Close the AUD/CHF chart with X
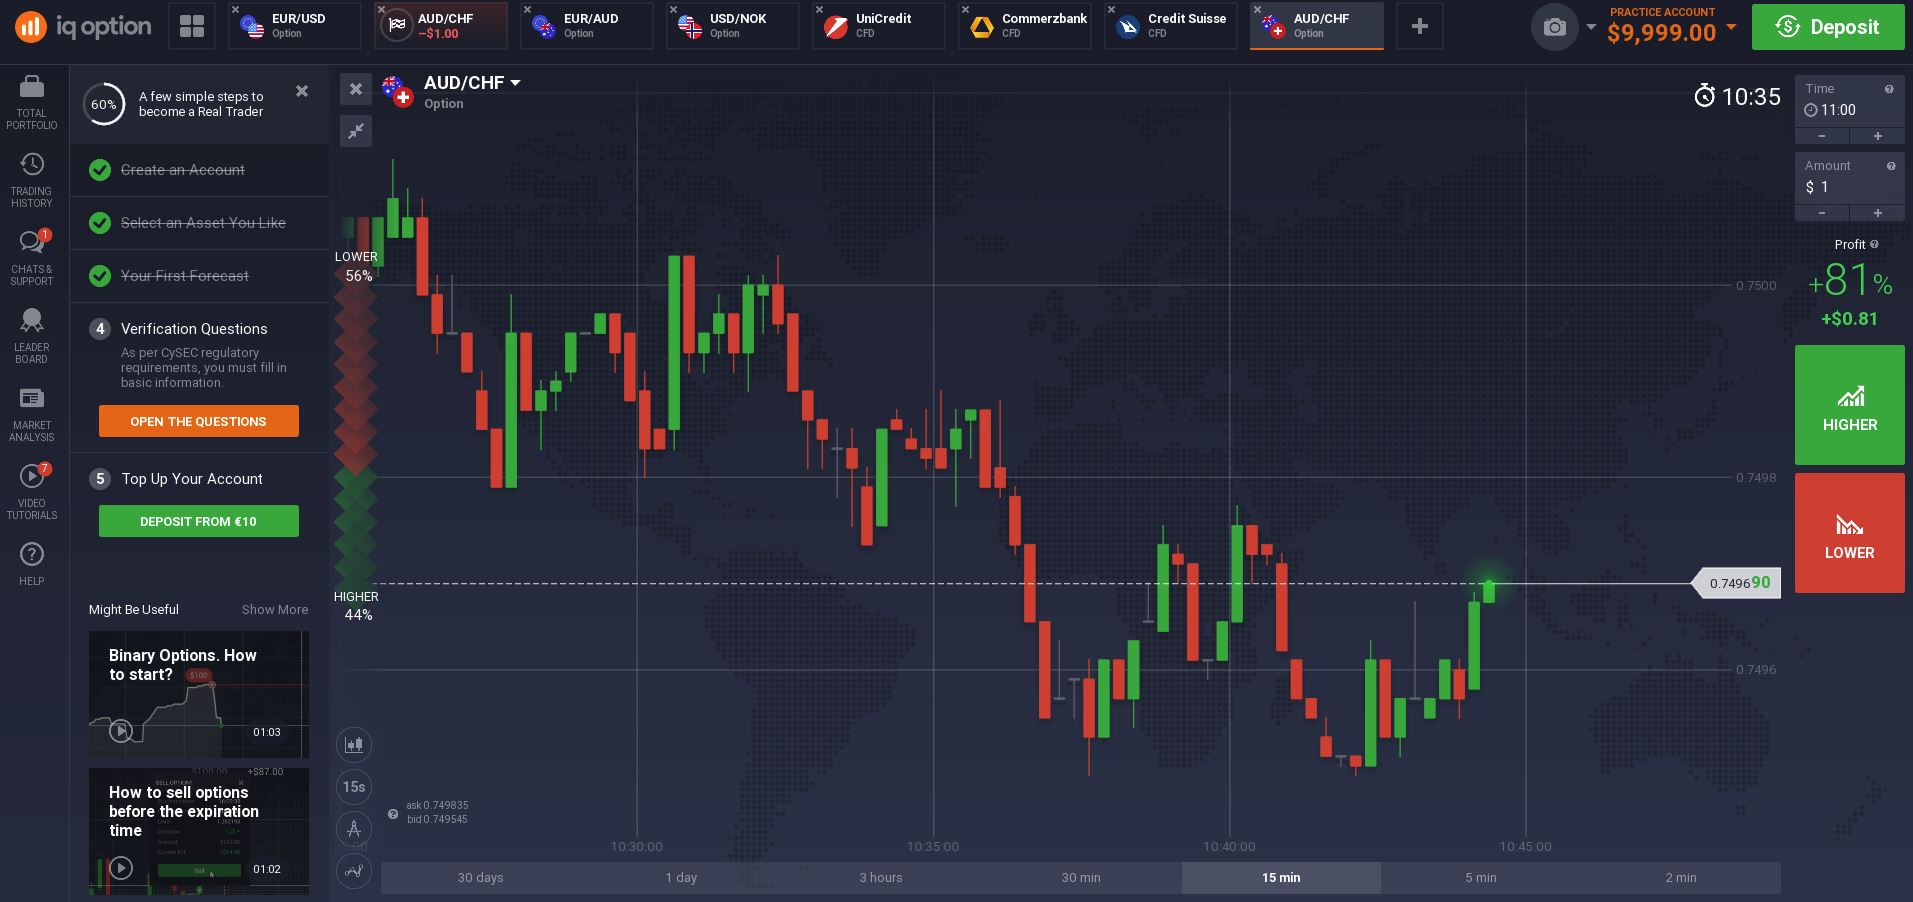 click(356, 90)
